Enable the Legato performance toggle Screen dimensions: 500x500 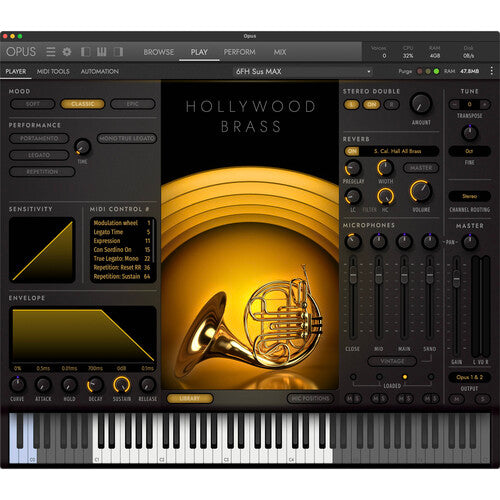[x=39, y=155]
